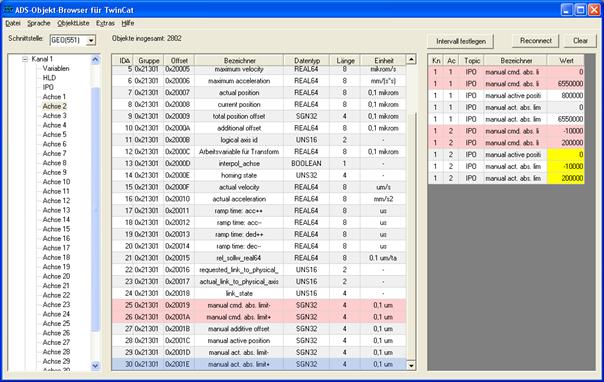The image size is (604, 382).
Task: Open the Extras menu
Action: coord(105,23)
